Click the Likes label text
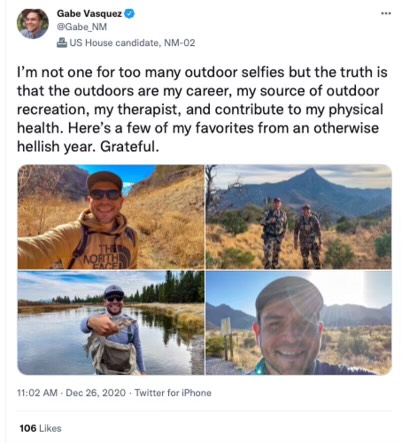This screenshot has height=443, width=402. pos(50,428)
